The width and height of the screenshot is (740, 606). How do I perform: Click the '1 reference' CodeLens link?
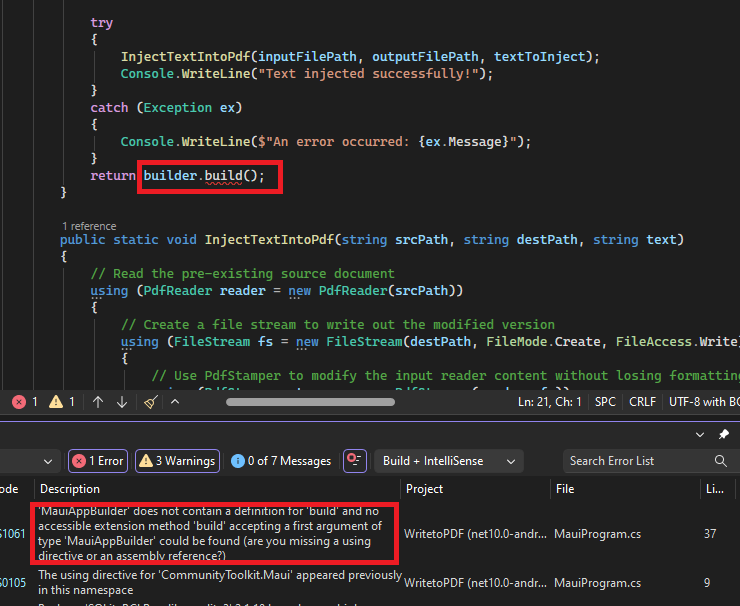point(89,226)
